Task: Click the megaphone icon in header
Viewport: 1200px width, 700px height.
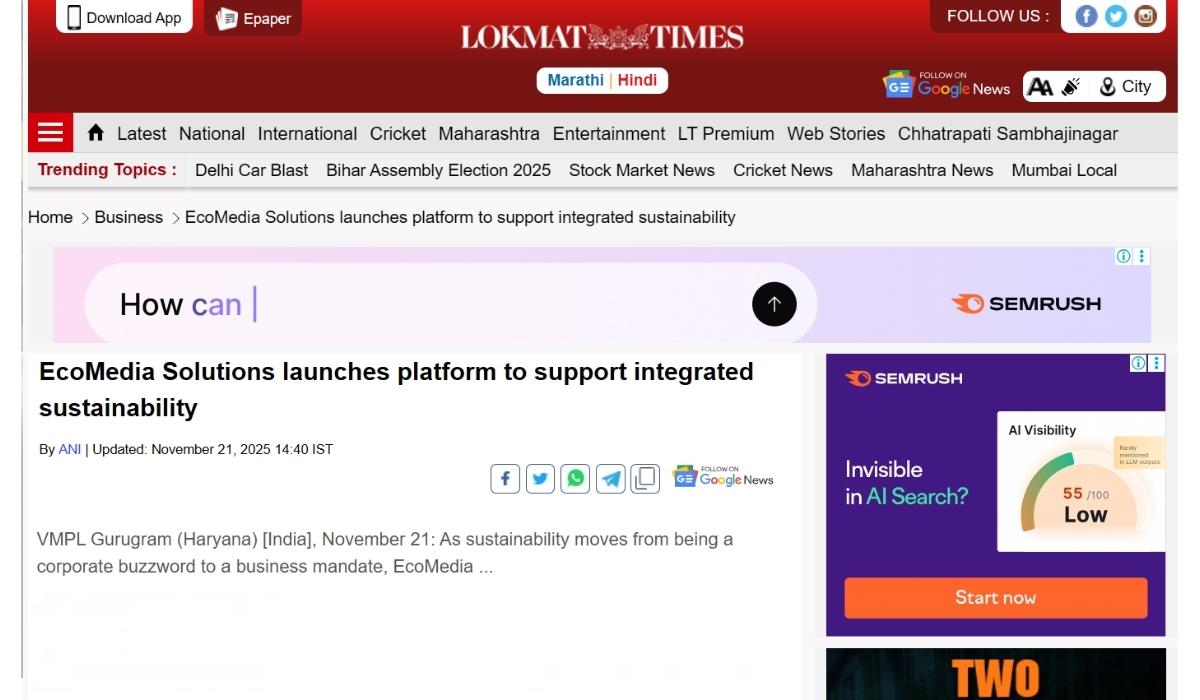Action: [x=1071, y=87]
